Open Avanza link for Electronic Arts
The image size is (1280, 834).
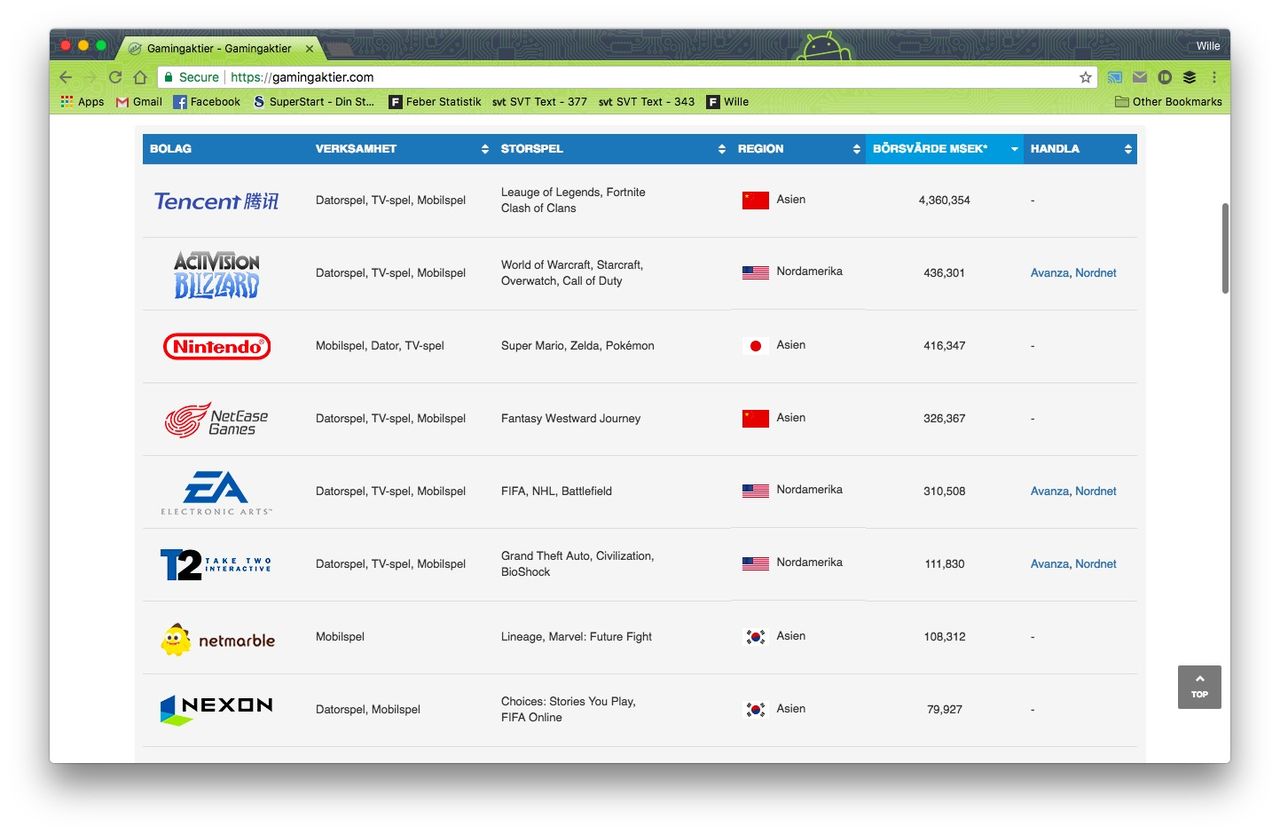click(1049, 491)
